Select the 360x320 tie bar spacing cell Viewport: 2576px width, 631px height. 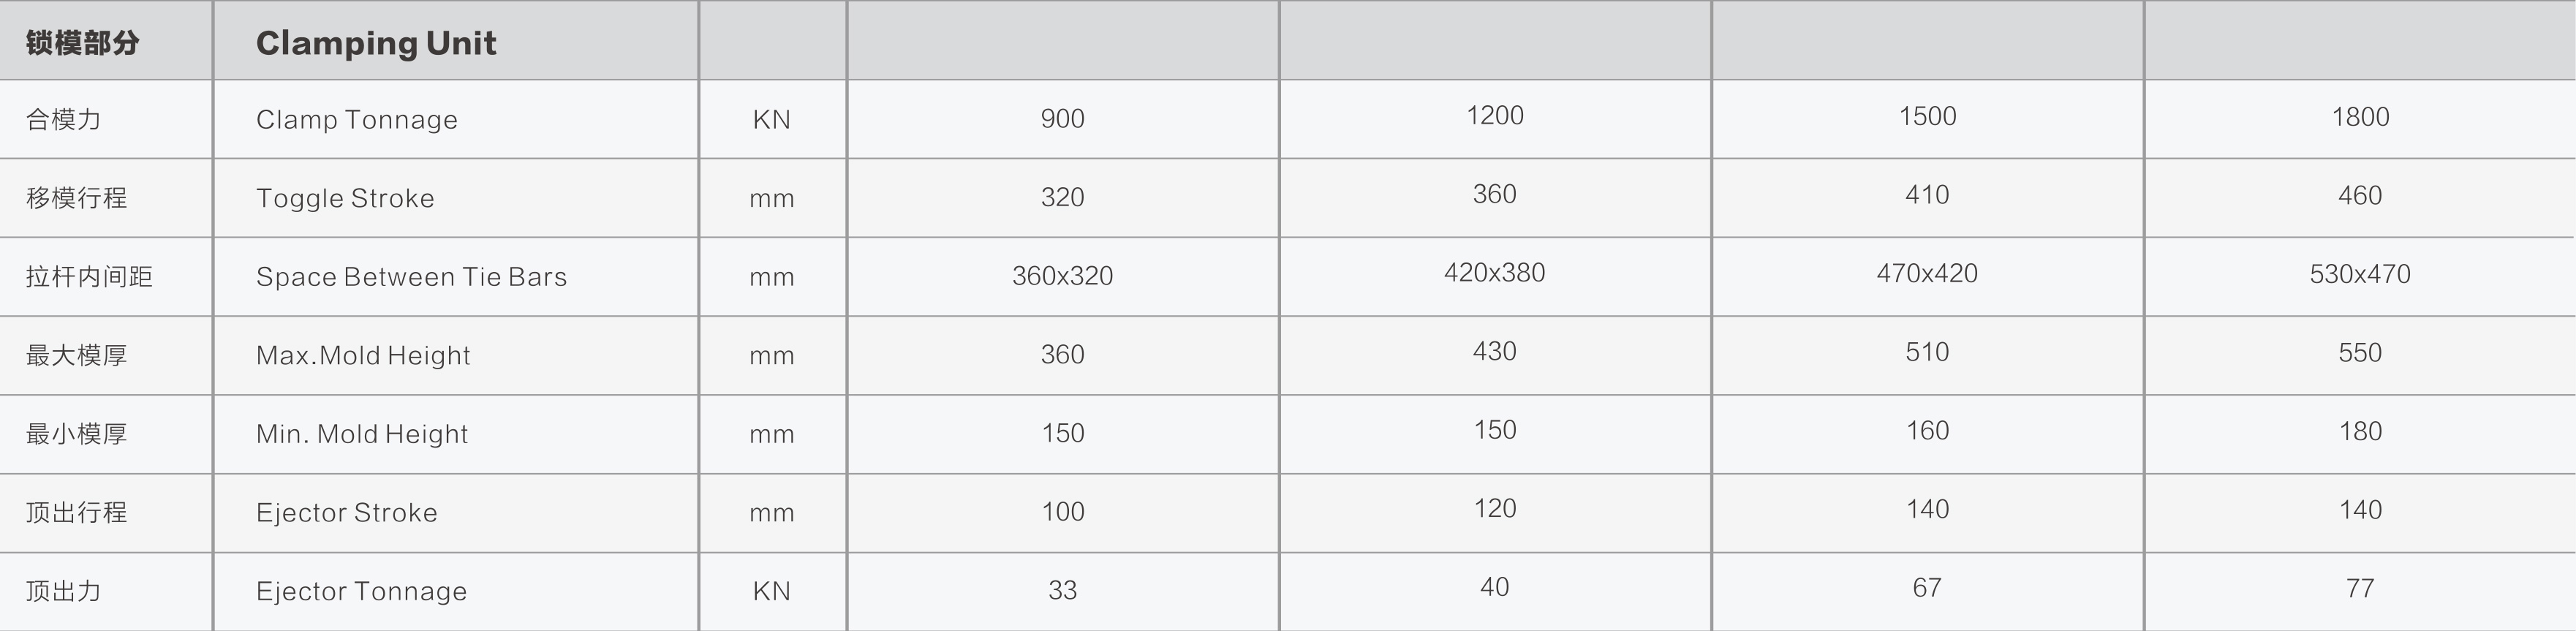[x=1062, y=276]
